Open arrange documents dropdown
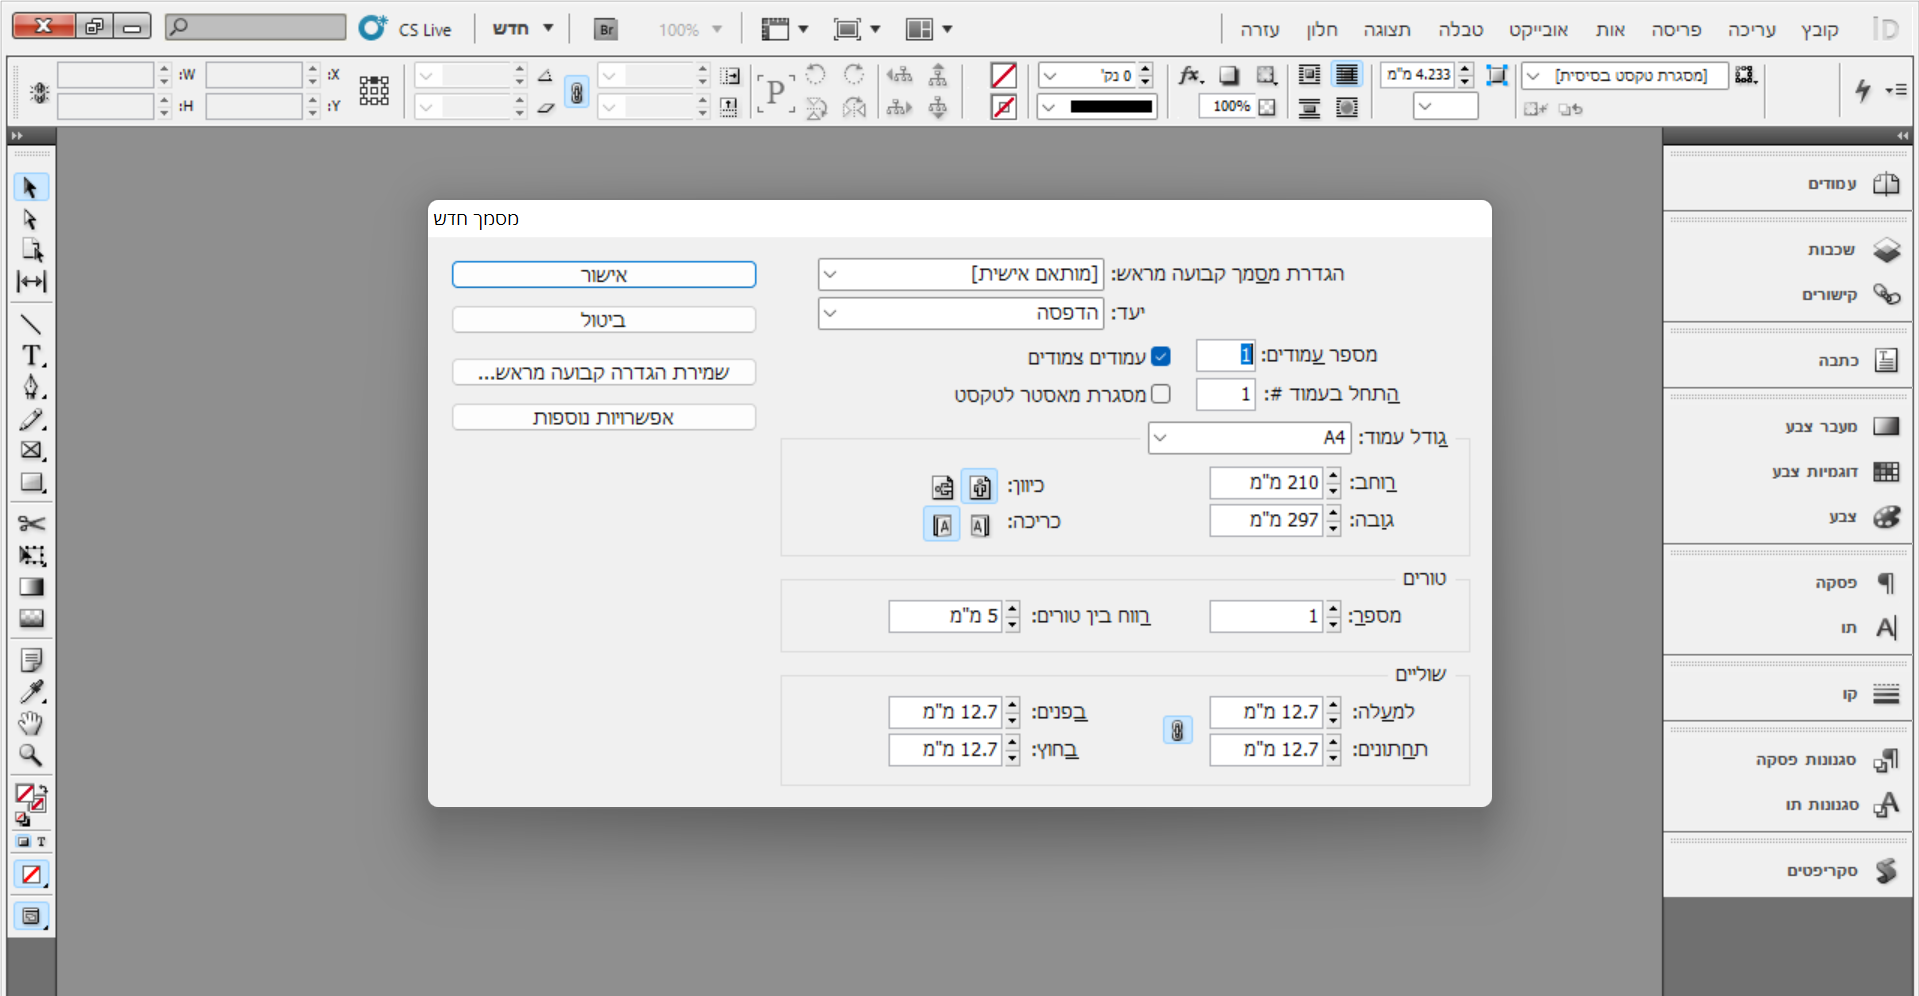The height and width of the screenshot is (996, 1919). (x=929, y=29)
